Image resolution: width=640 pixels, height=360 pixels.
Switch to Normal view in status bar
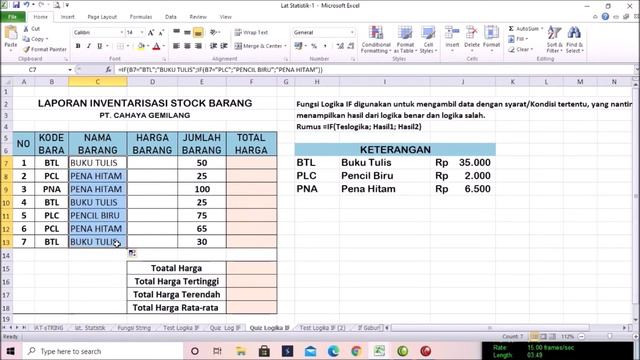point(534,337)
